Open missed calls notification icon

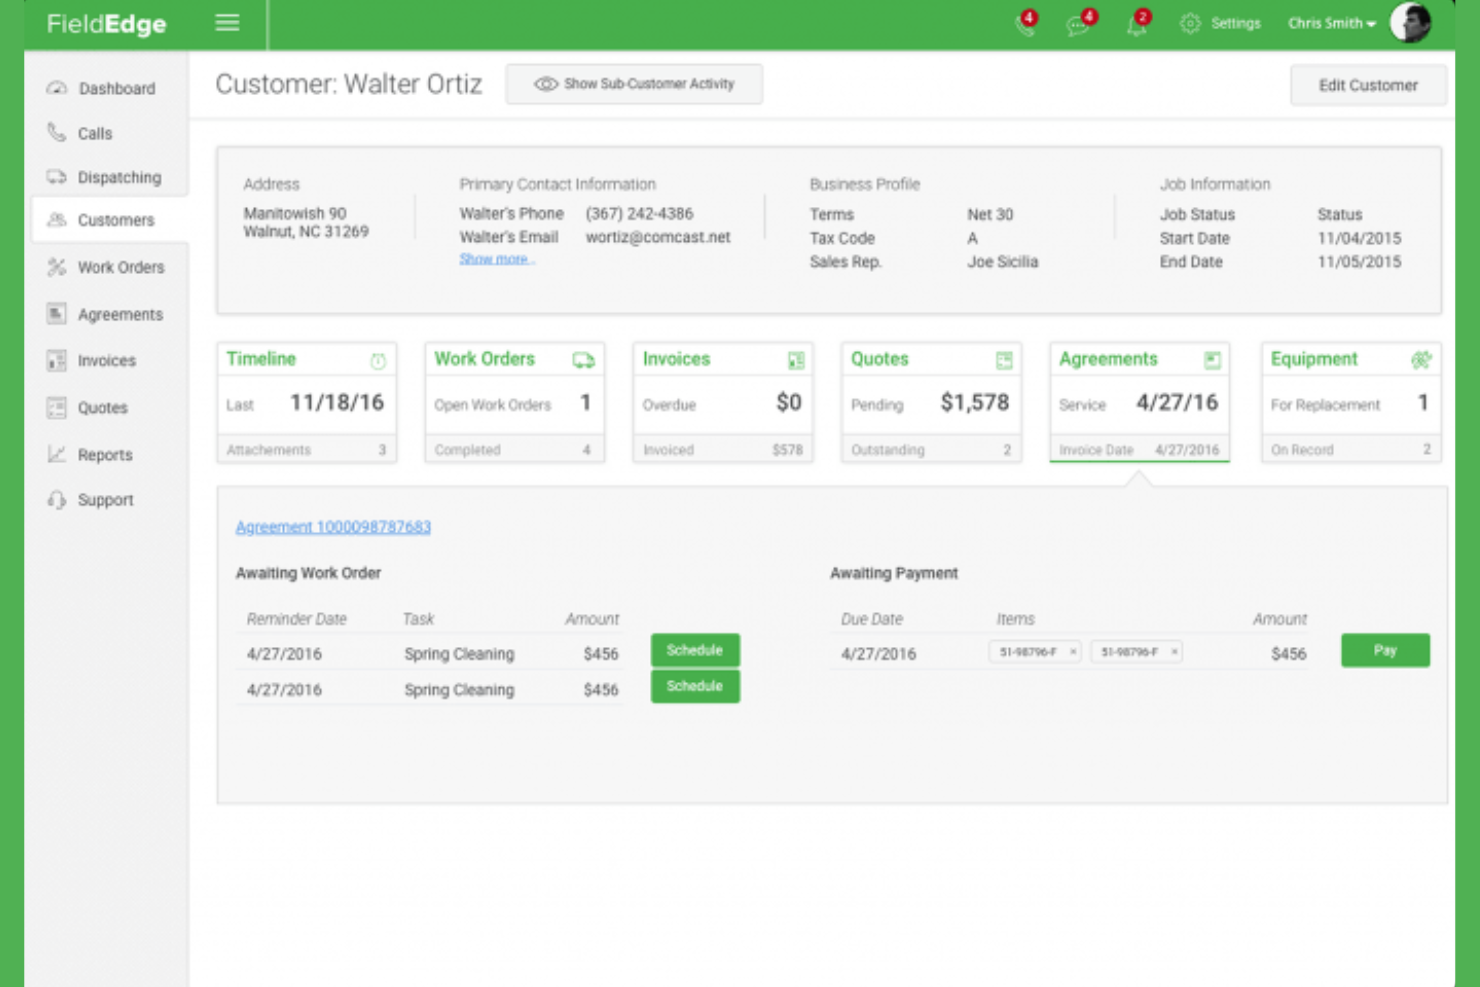point(1027,23)
